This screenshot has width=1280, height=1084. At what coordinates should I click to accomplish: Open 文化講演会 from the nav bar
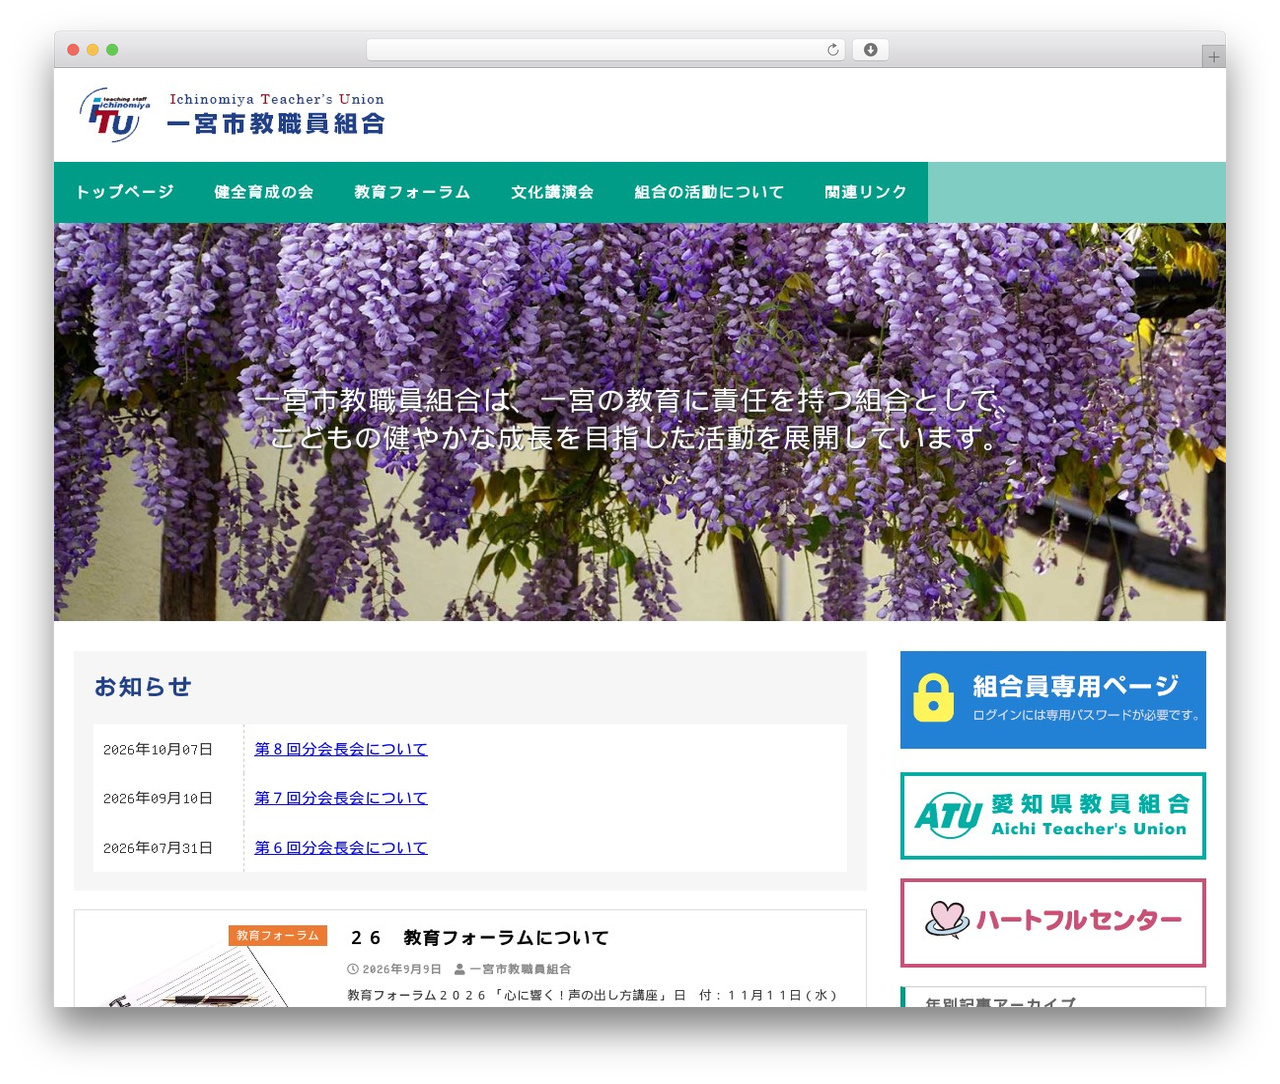pyautogui.click(x=552, y=192)
